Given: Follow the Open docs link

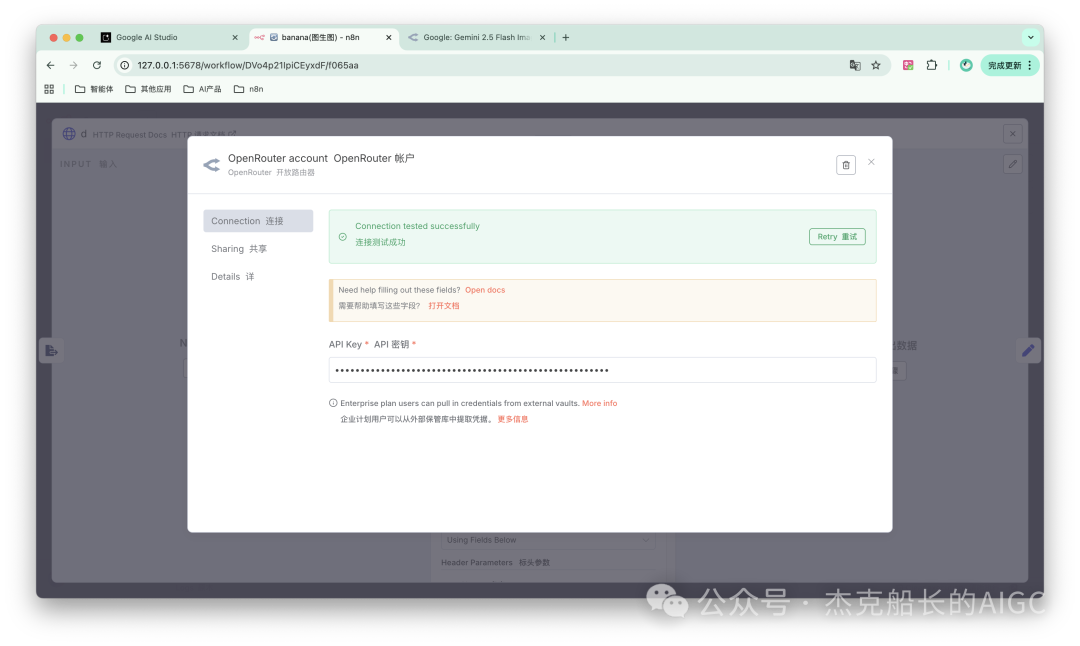Looking at the screenshot, I should (x=485, y=290).
